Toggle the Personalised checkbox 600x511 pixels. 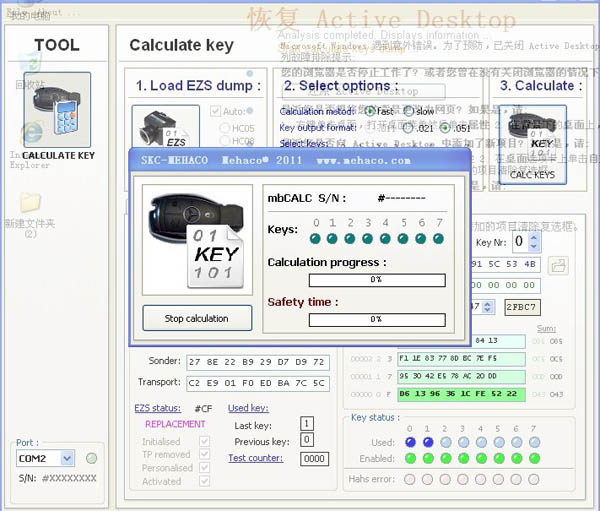click(204, 468)
